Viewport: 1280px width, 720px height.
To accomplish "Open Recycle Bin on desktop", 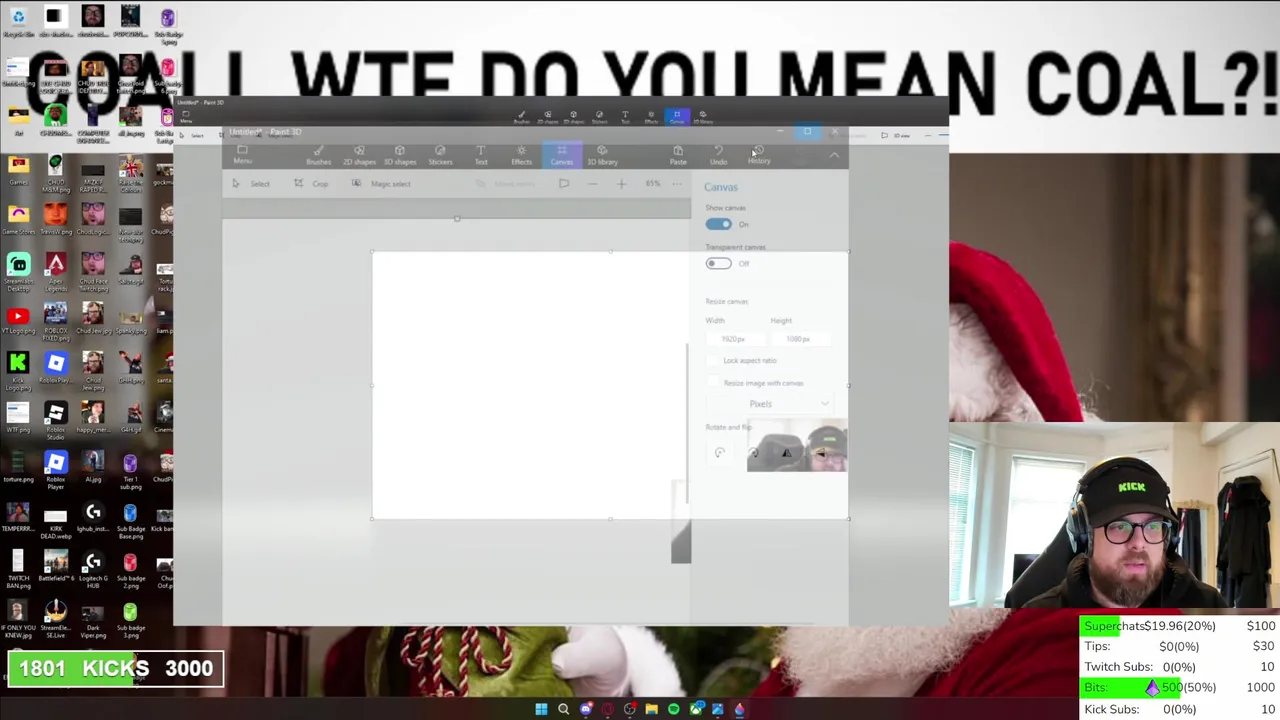I will (x=18, y=21).
